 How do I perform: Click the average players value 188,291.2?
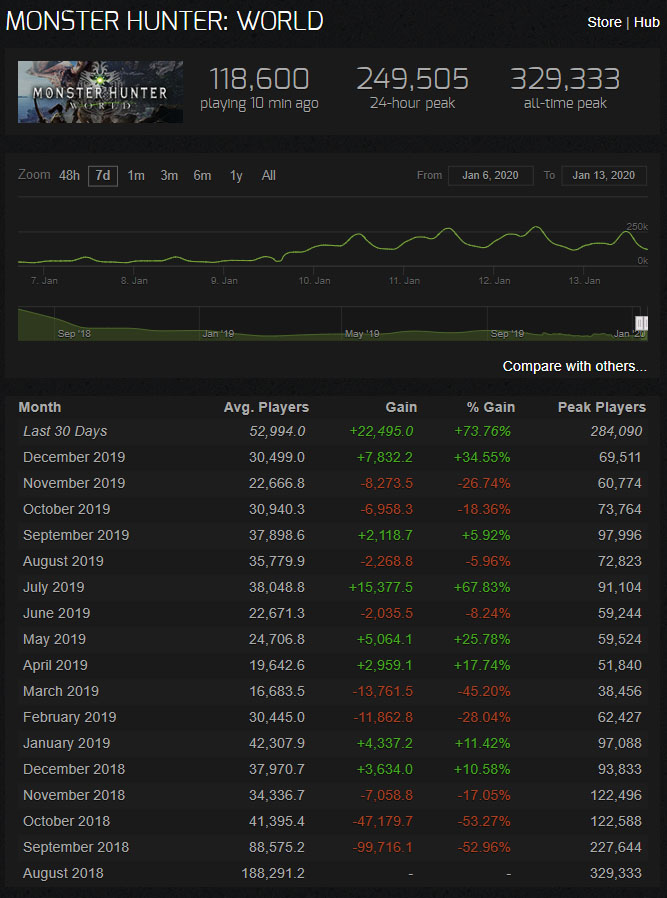(x=272, y=873)
